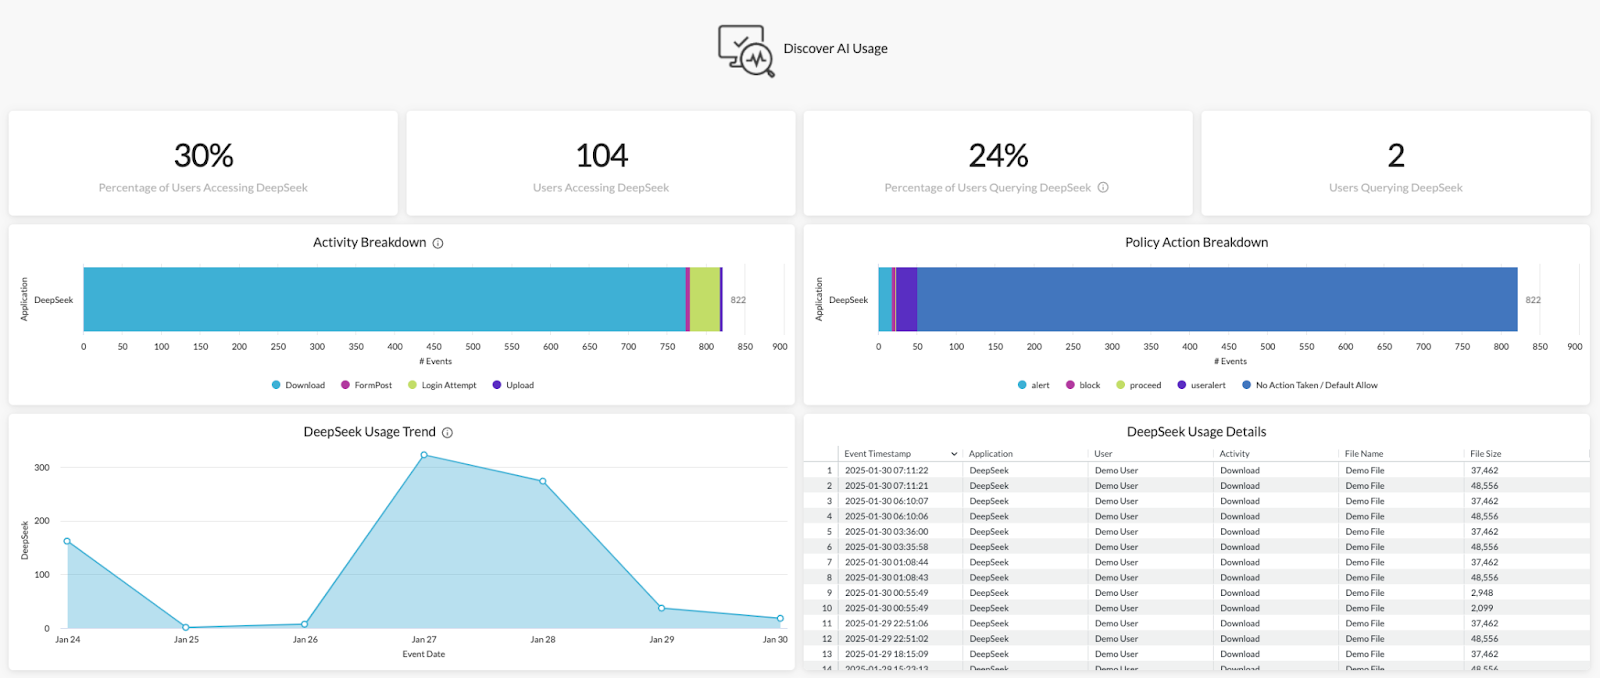Click the 822 total label in Activity Breakdown
1600x678 pixels.
click(738, 300)
